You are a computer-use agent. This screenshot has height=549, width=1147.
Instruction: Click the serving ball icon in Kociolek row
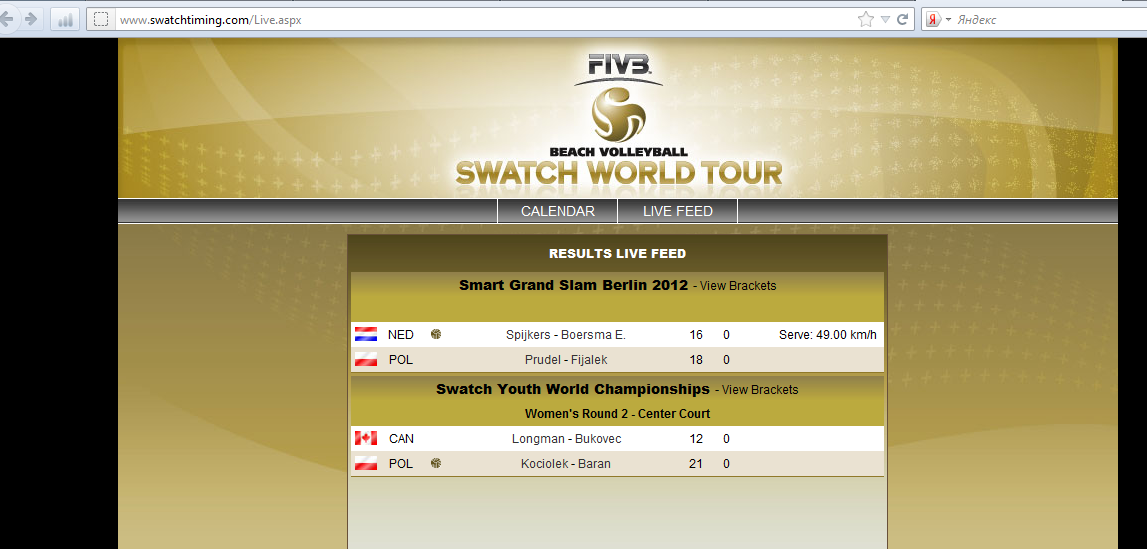[436, 463]
